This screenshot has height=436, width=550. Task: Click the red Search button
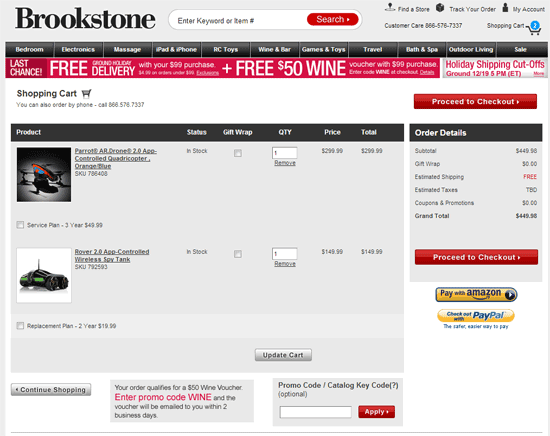(333, 19)
